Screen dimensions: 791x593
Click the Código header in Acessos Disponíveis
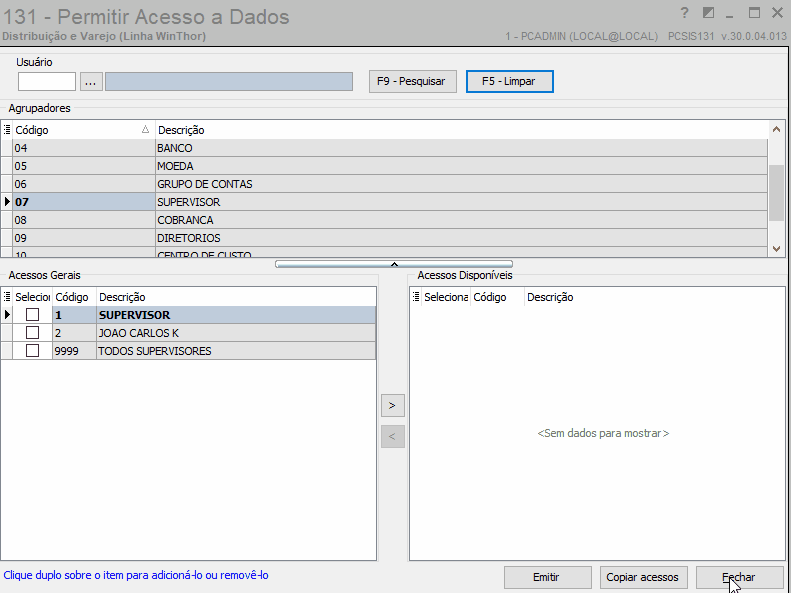coord(497,297)
